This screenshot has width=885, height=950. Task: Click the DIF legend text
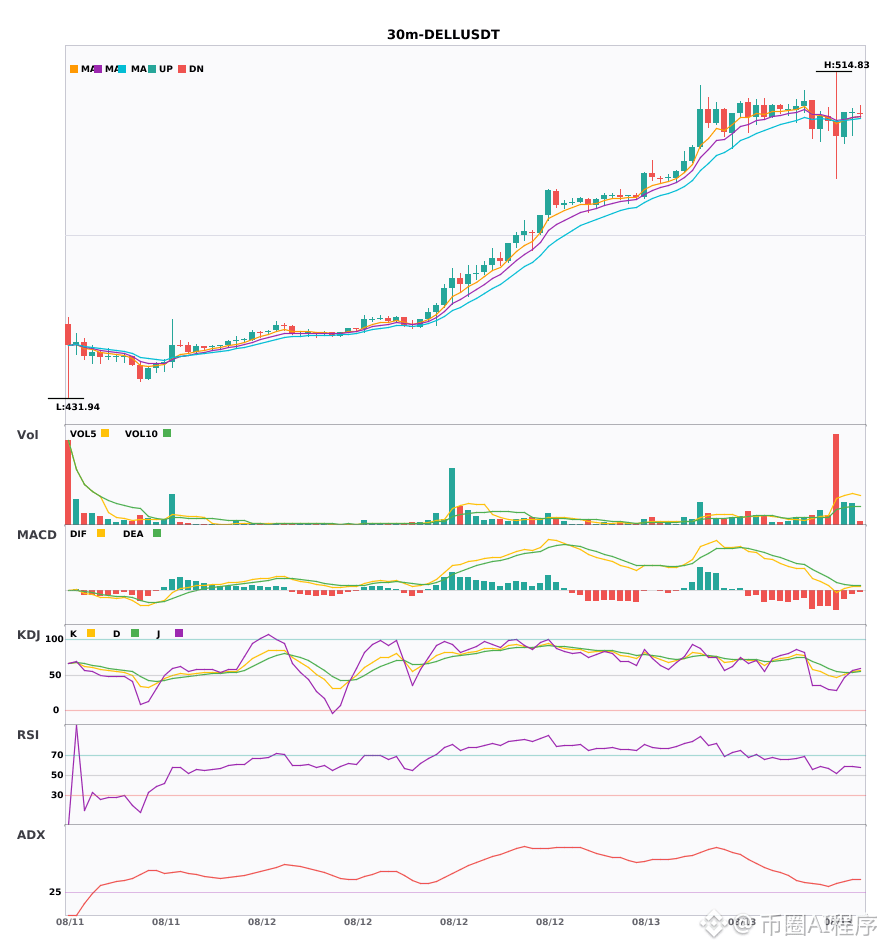point(78,534)
